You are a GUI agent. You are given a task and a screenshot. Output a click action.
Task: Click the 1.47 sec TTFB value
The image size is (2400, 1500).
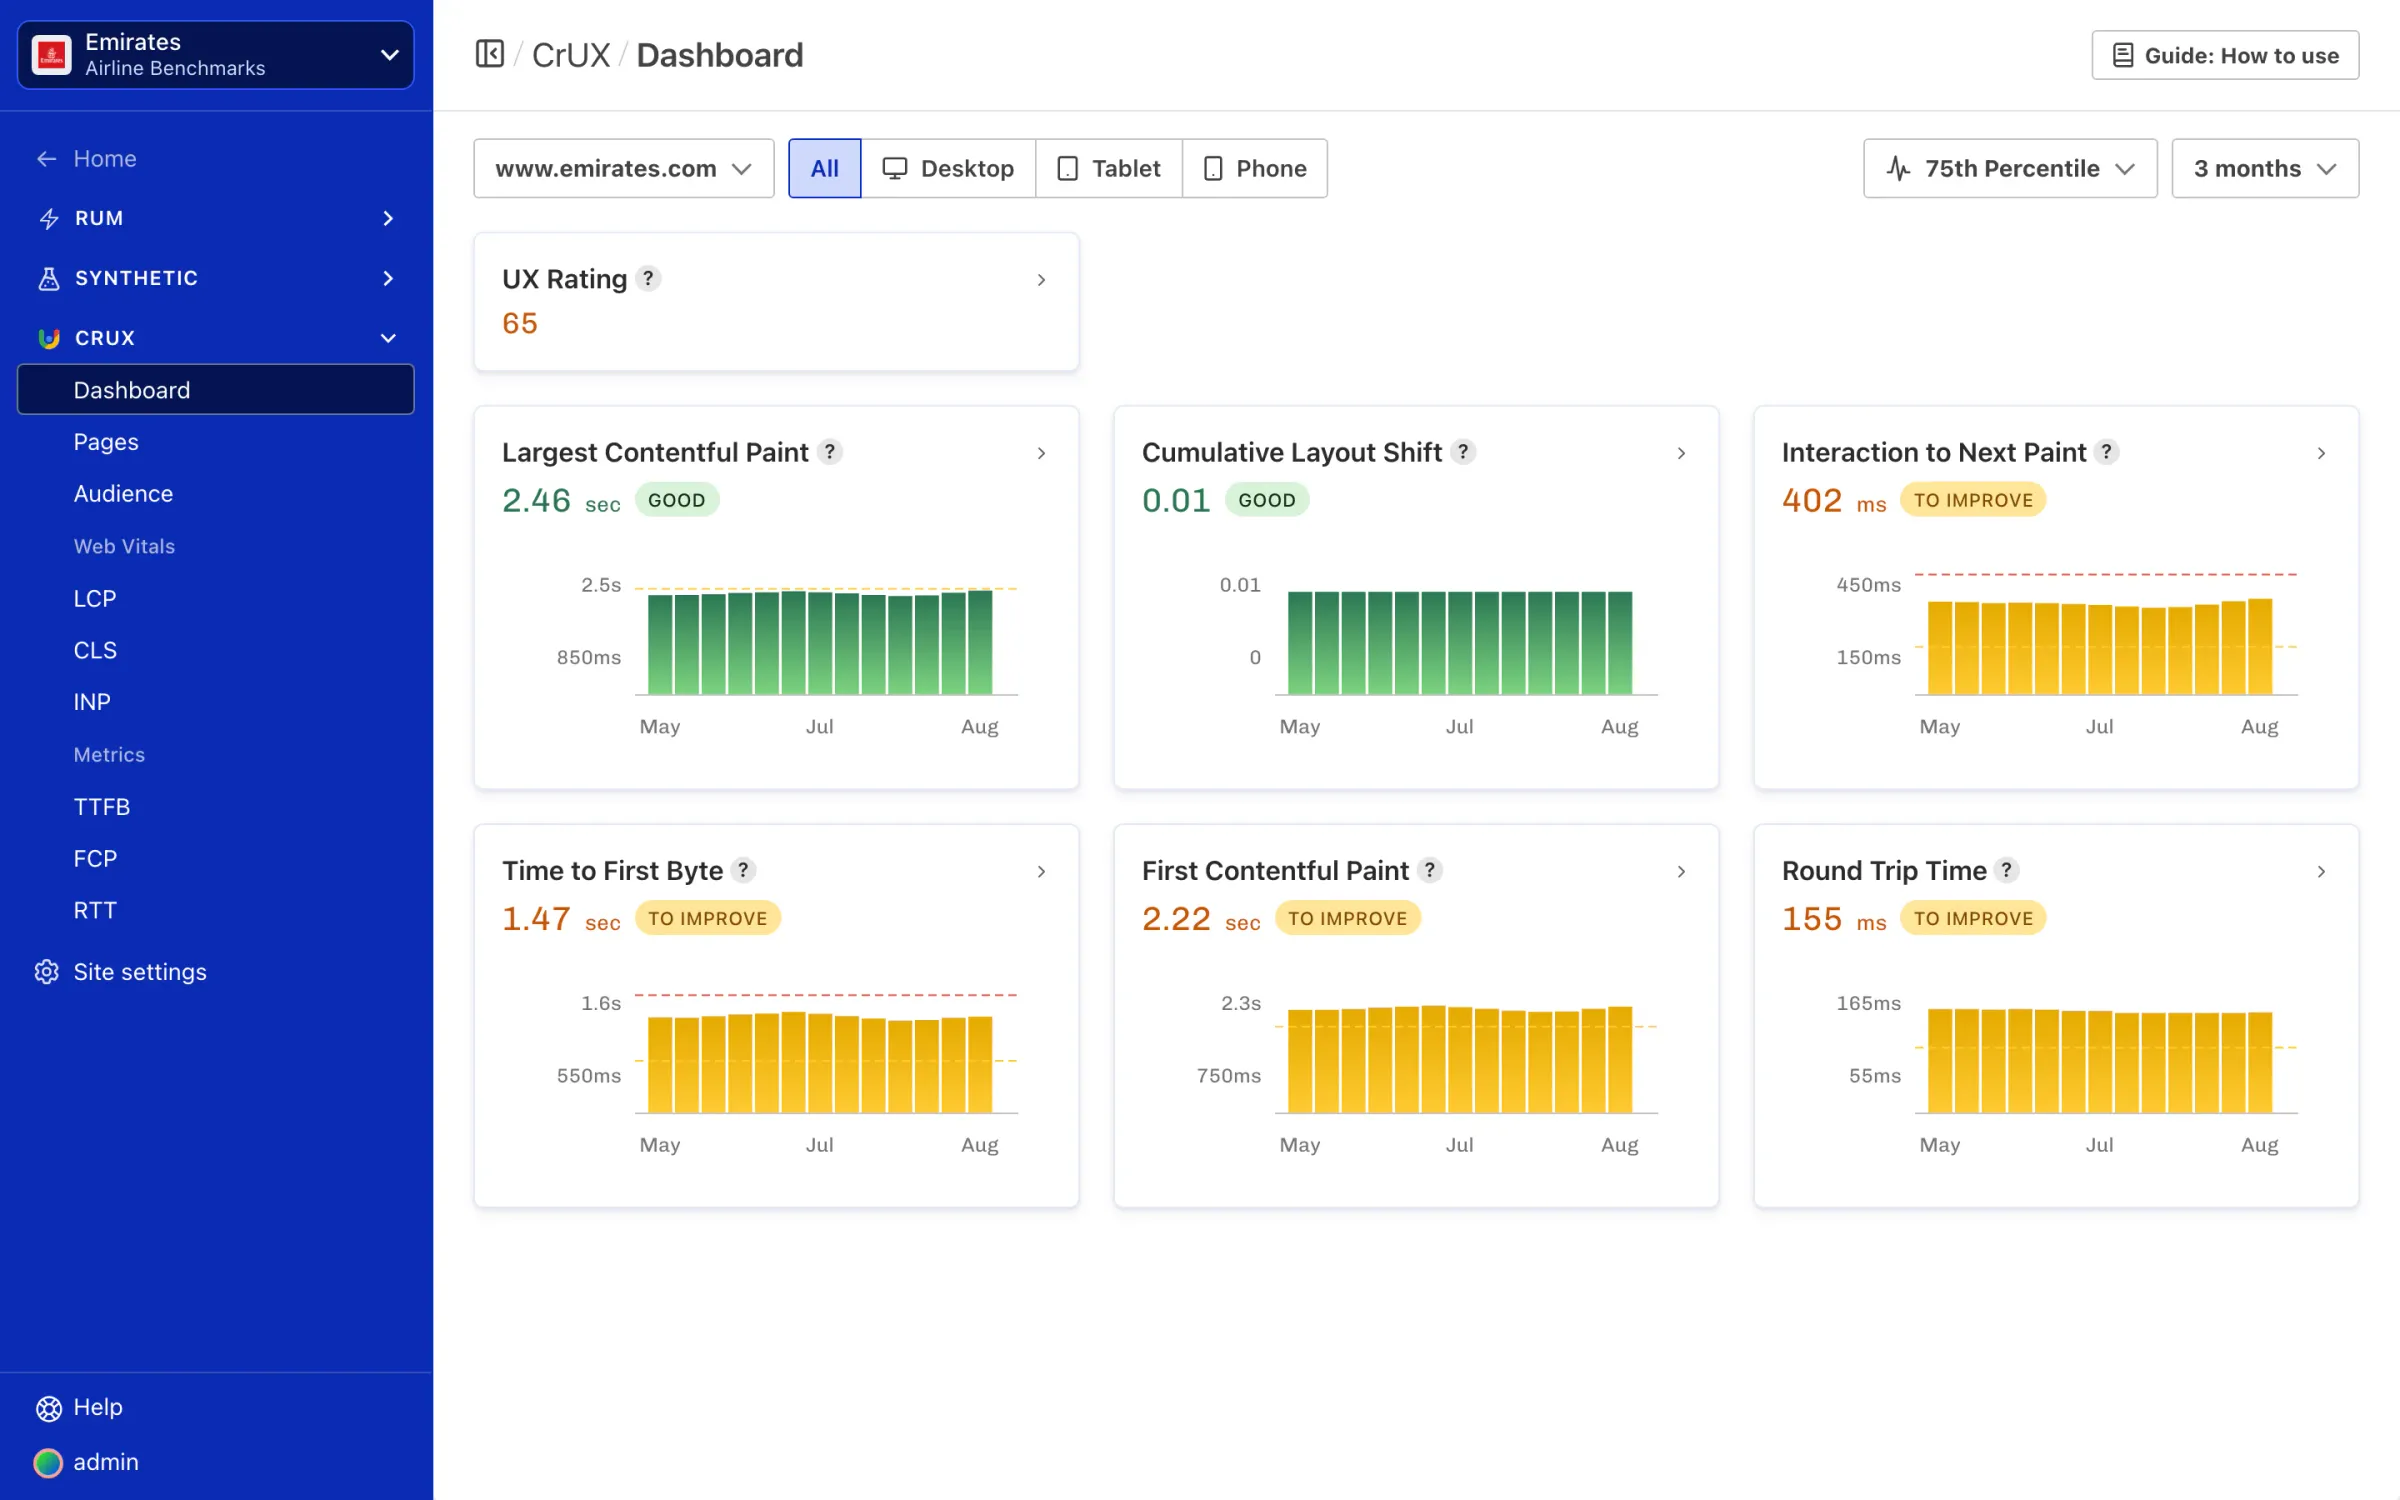(x=561, y=919)
